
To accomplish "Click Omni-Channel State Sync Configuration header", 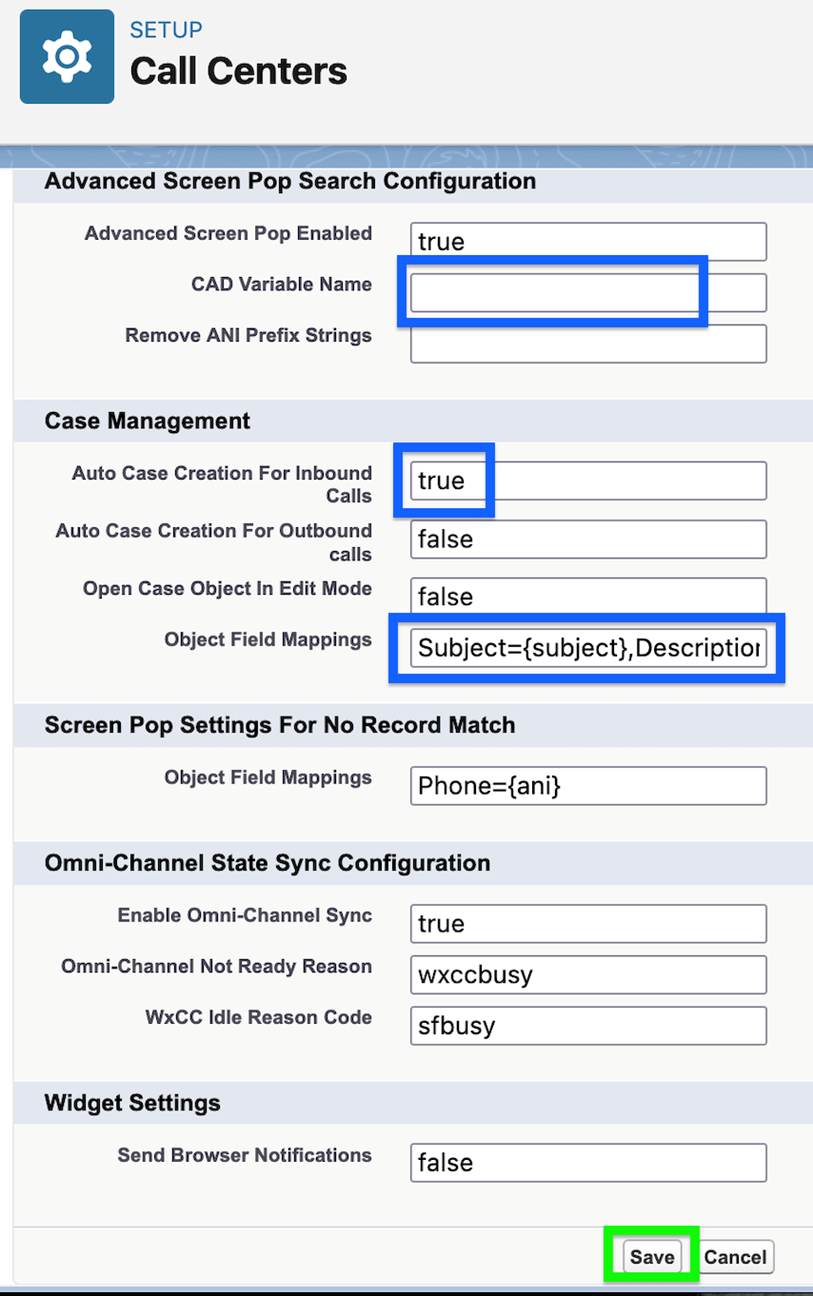I will 268,863.
